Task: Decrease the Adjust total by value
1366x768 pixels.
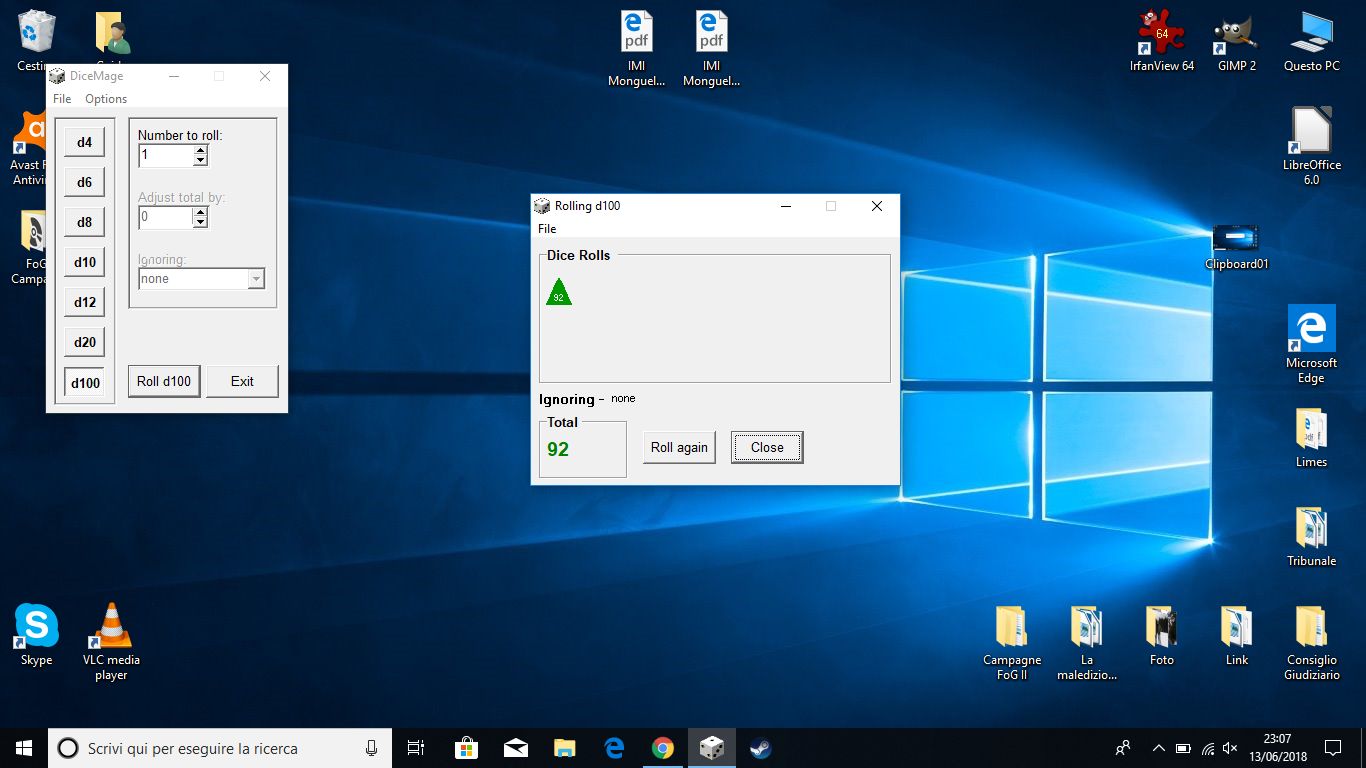Action: 200,223
